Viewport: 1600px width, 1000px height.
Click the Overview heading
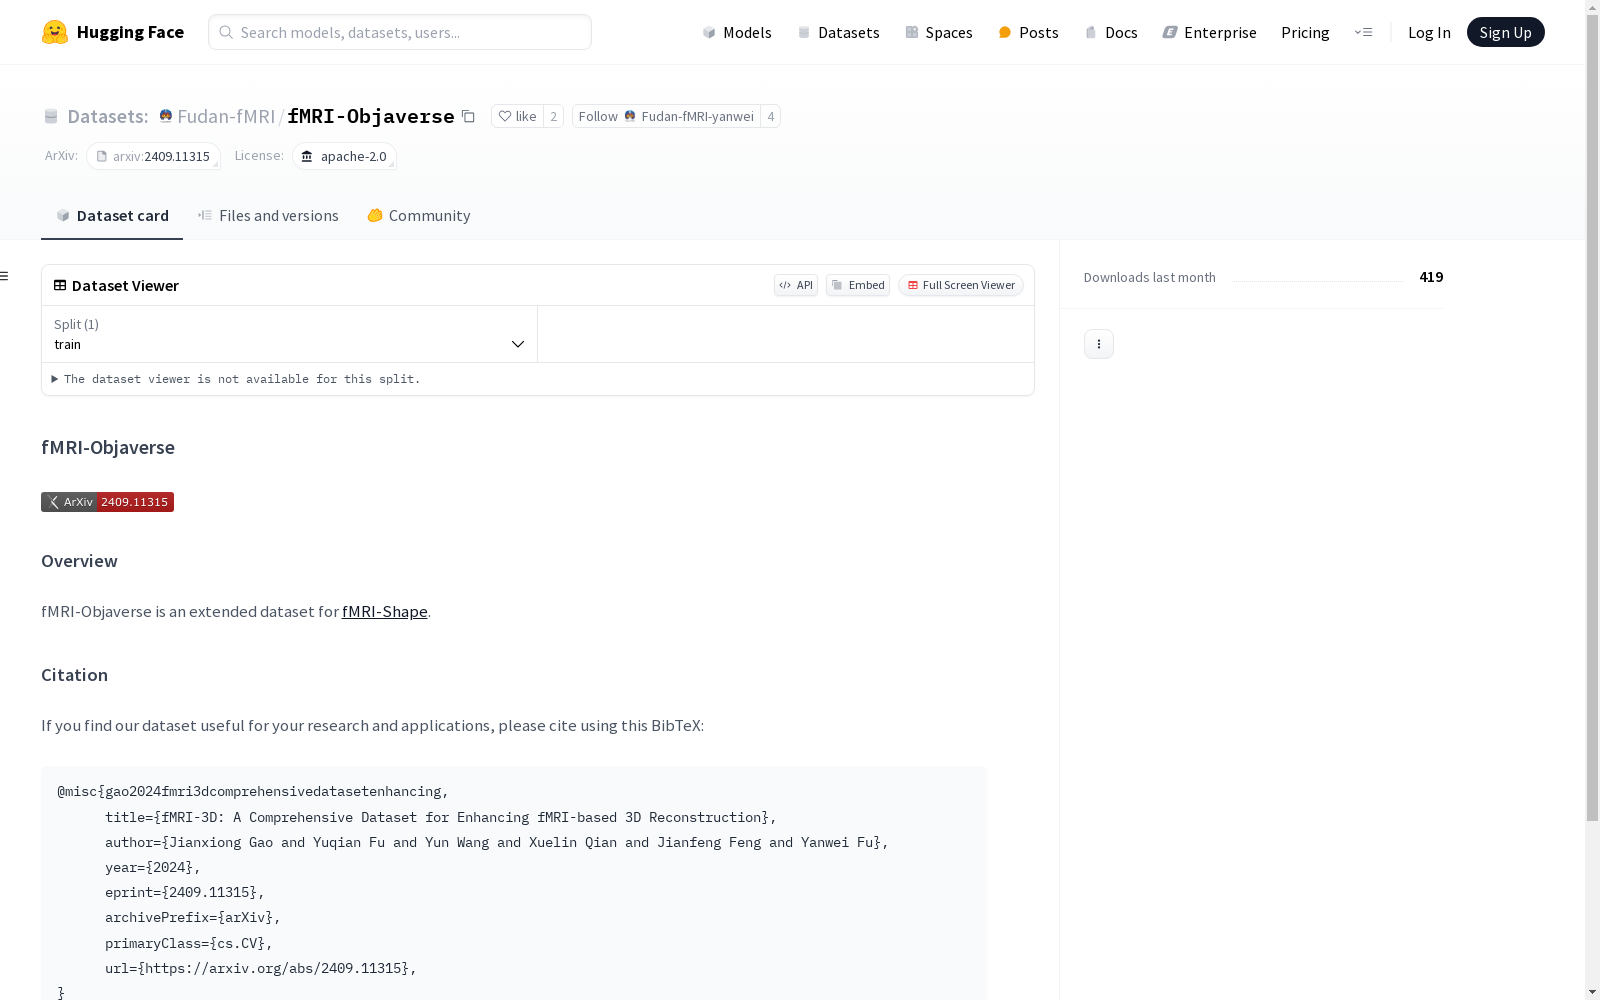79,561
